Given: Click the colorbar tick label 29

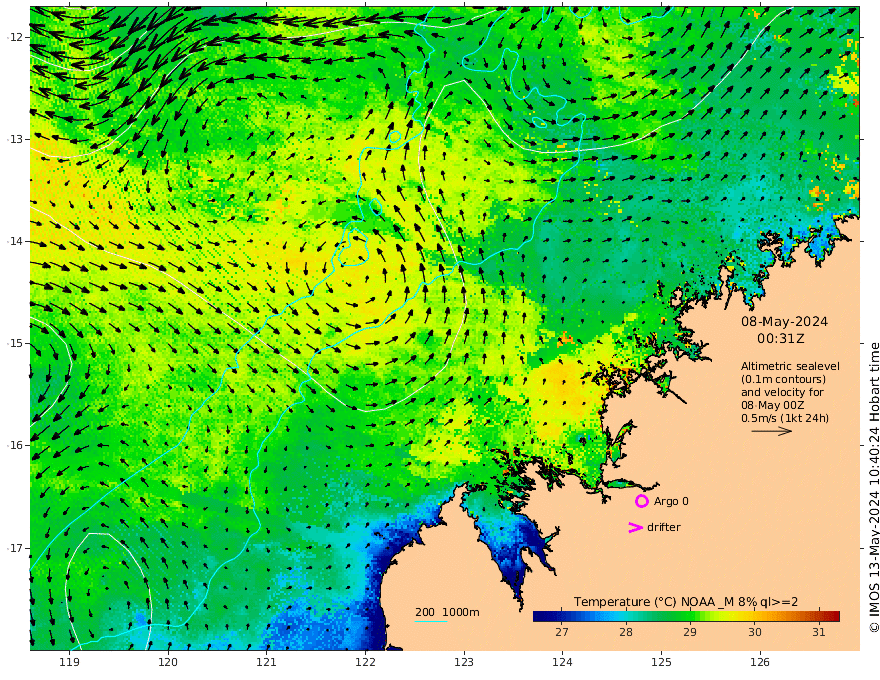Looking at the screenshot, I should coord(690,632).
